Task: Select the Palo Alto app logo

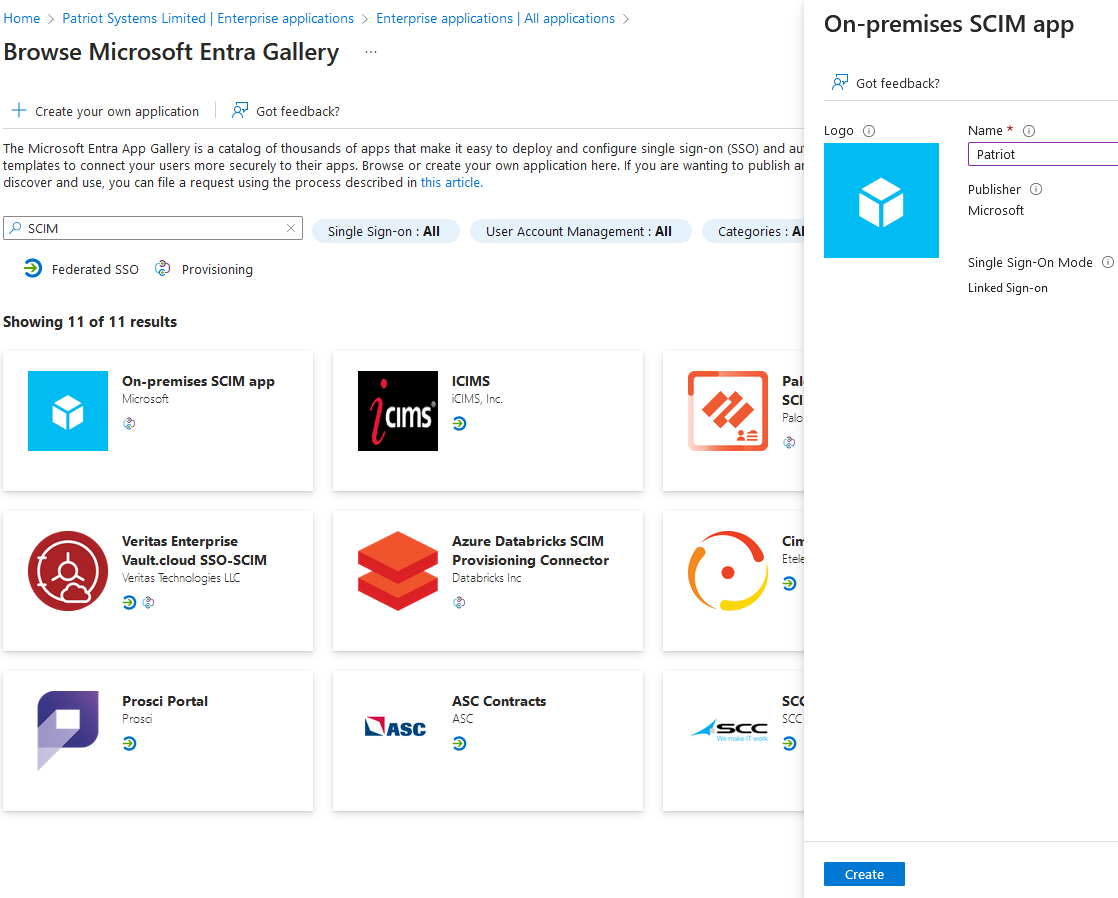Action: click(728, 411)
